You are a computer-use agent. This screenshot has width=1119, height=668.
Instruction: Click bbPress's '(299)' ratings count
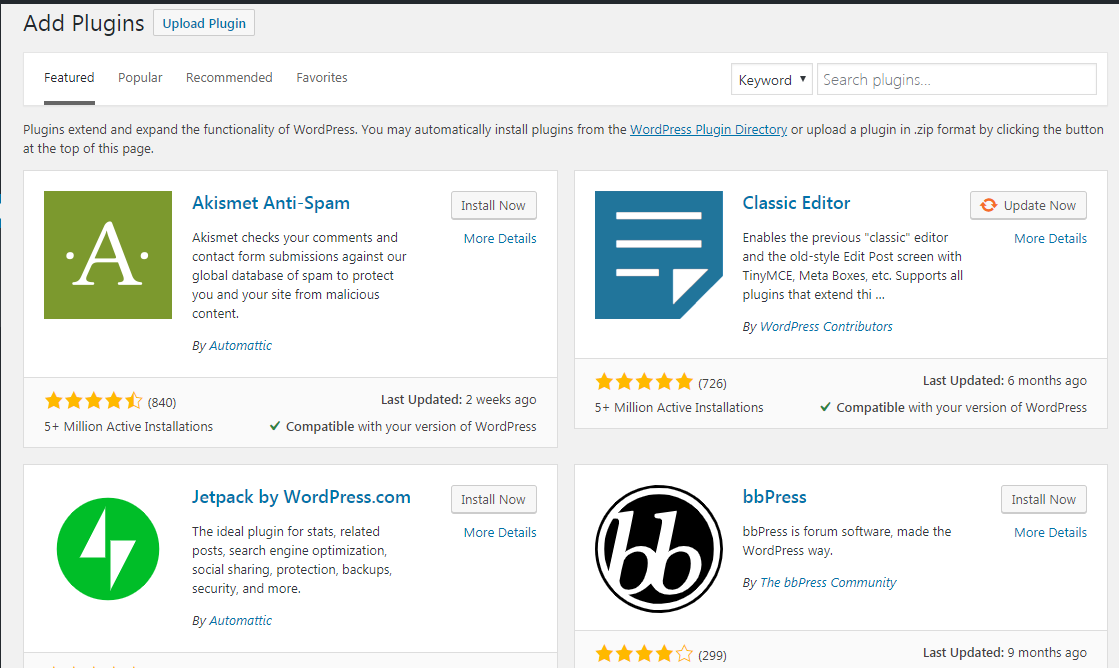coord(712,655)
